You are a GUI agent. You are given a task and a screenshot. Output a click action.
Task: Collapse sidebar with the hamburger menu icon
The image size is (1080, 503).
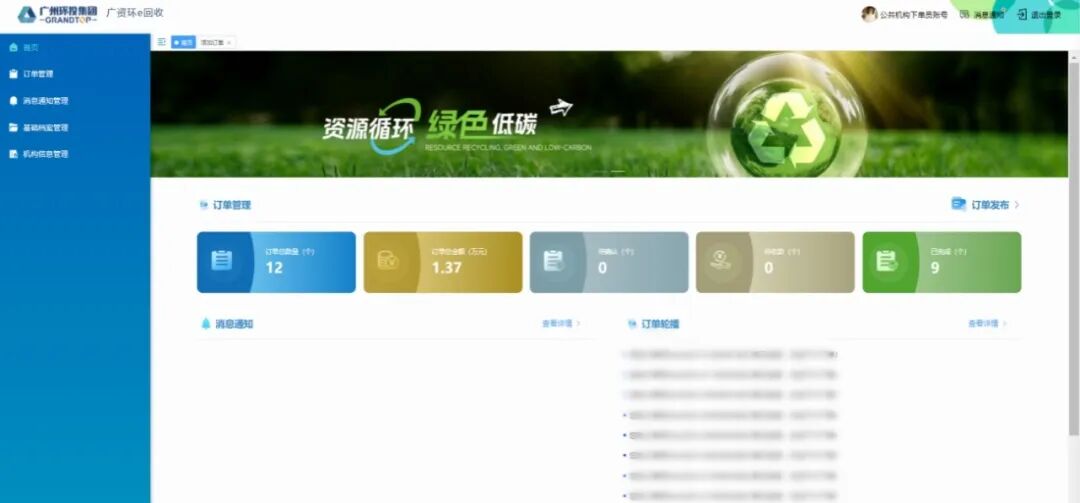coord(161,42)
